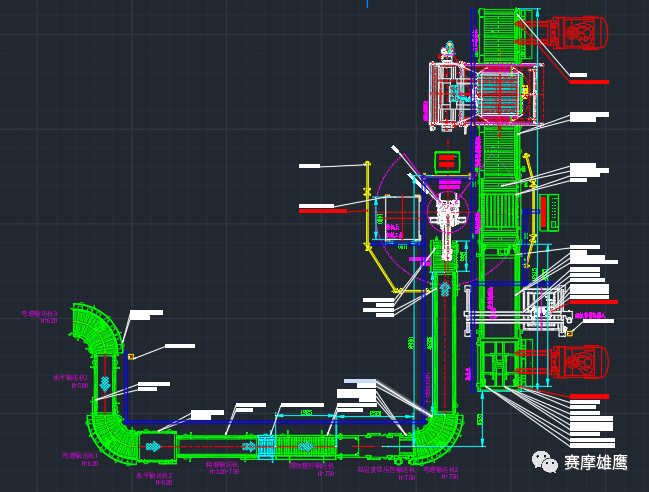
Task: Click the 弯道输送机3 H=620 label
Action: 40,317
